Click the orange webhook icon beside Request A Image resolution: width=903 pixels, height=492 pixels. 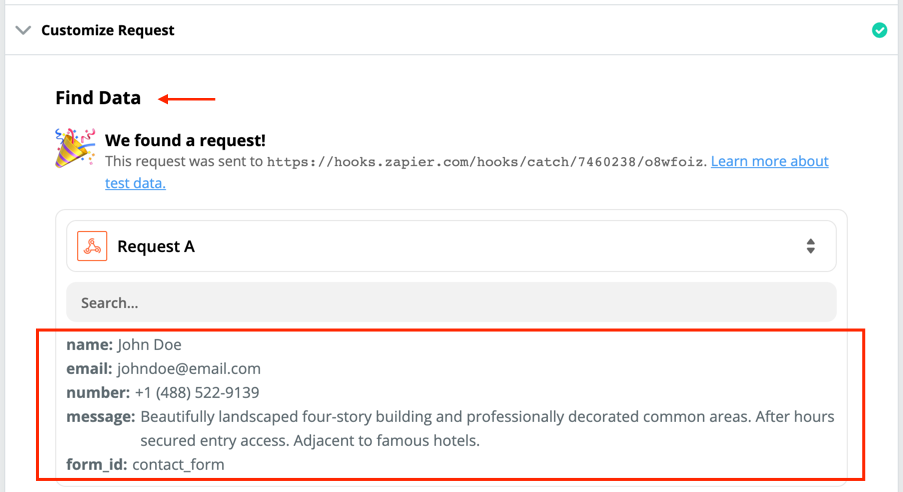coord(92,246)
